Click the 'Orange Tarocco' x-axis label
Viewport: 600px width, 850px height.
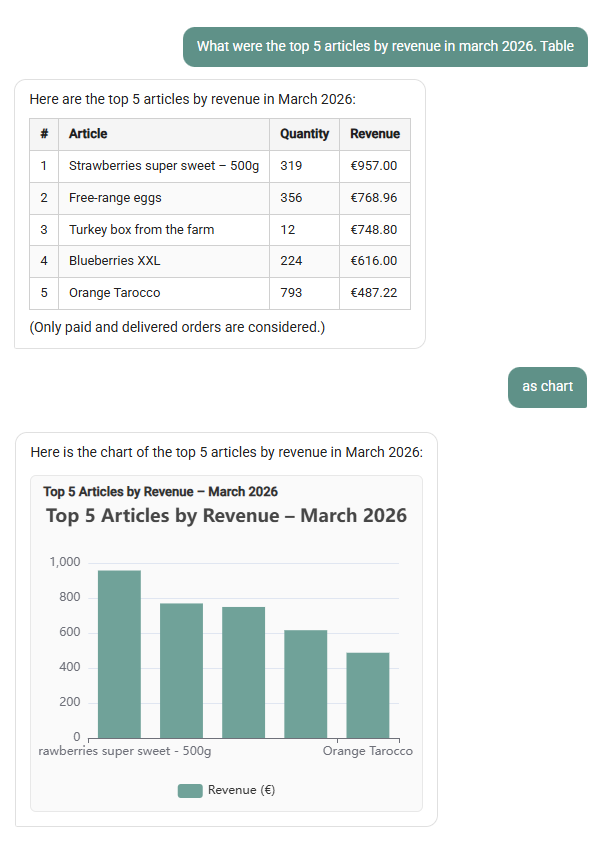pyautogui.click(x=367, y=751)
